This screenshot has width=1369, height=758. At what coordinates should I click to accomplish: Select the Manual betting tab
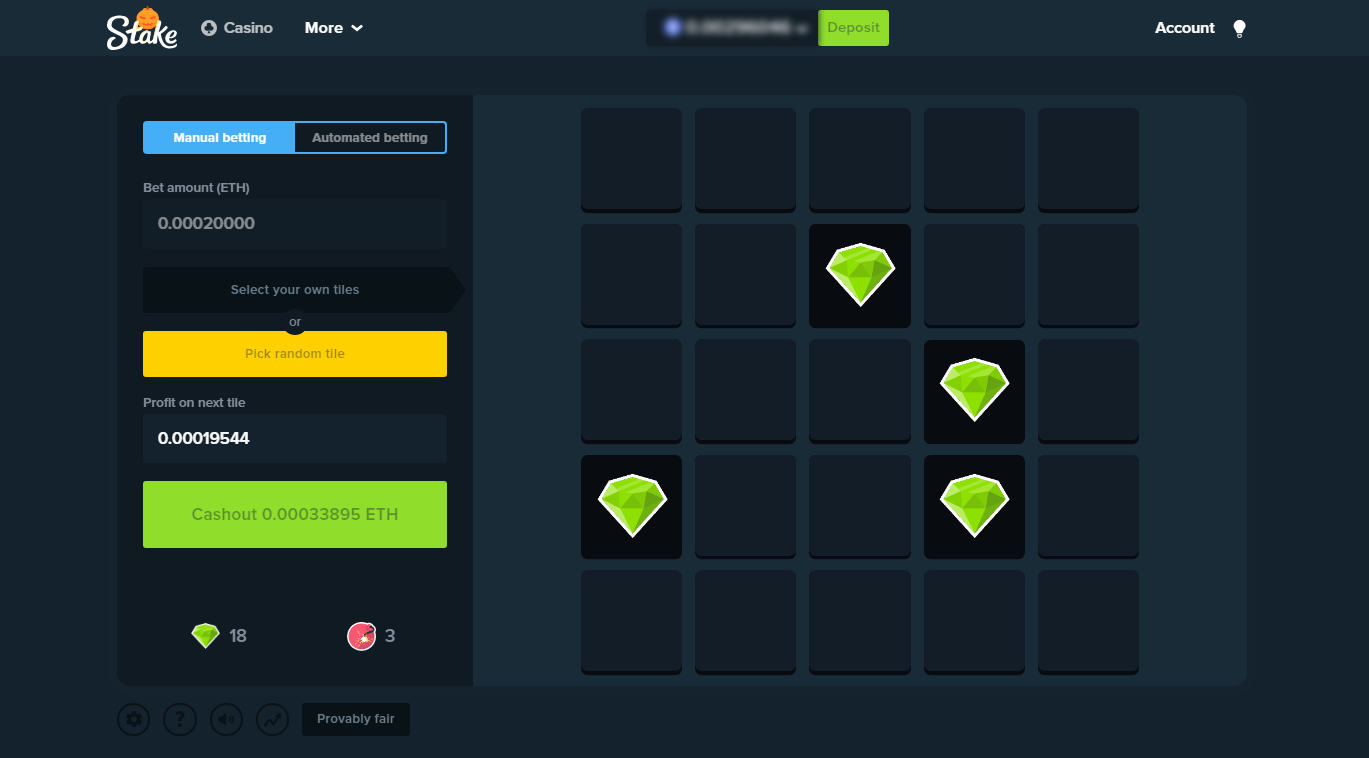click(x=219, y=137)
